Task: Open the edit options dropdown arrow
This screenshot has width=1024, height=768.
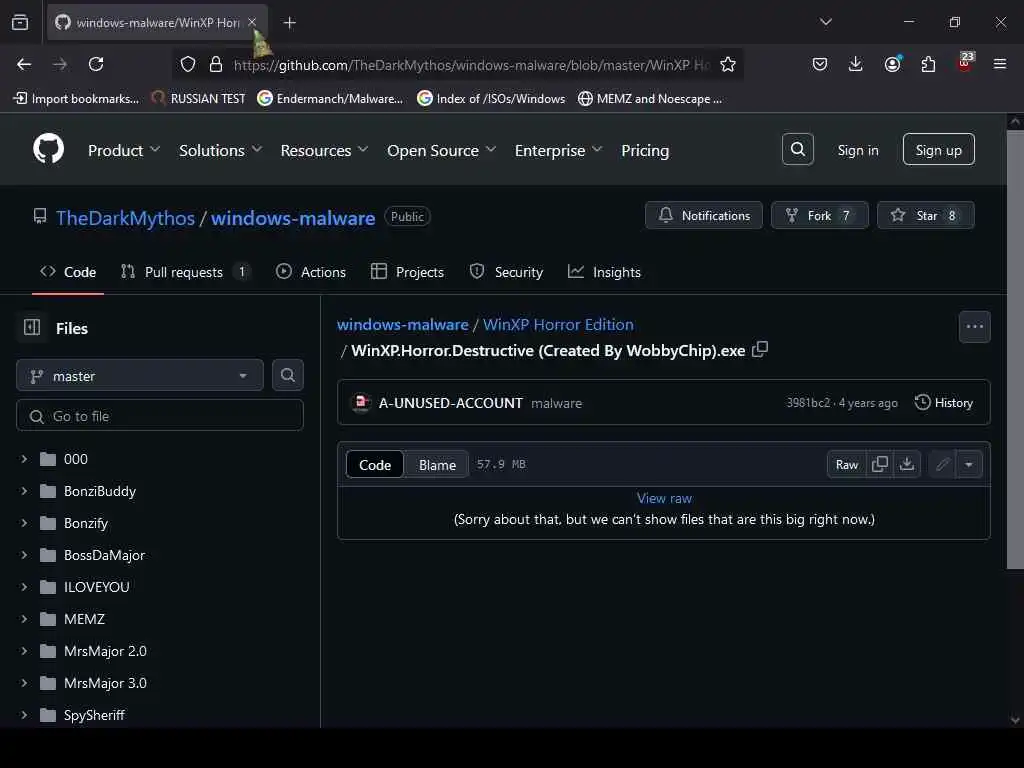Action: click(x=968, y=464)
